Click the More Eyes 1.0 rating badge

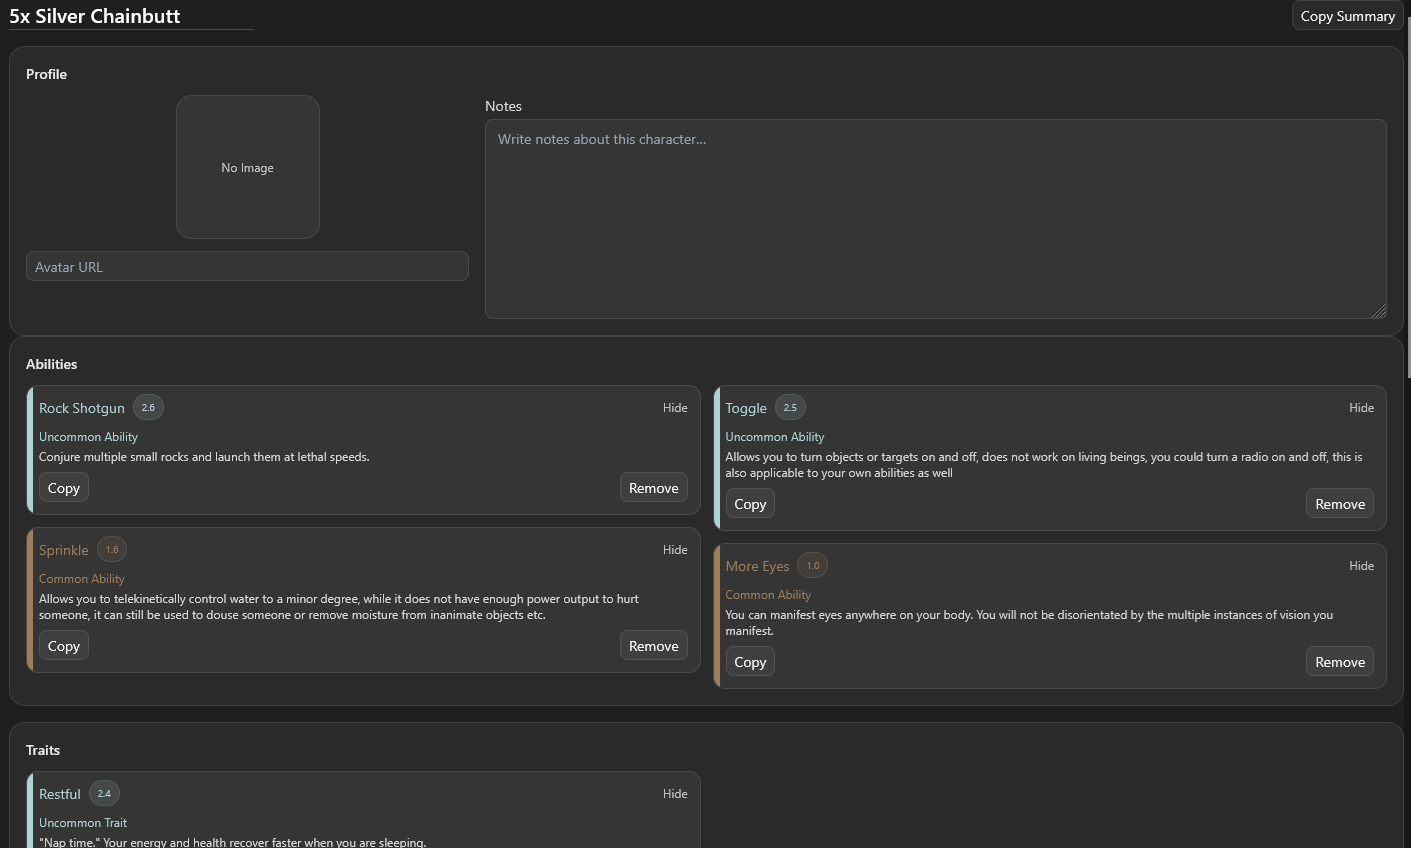click(x=813, y=566)
